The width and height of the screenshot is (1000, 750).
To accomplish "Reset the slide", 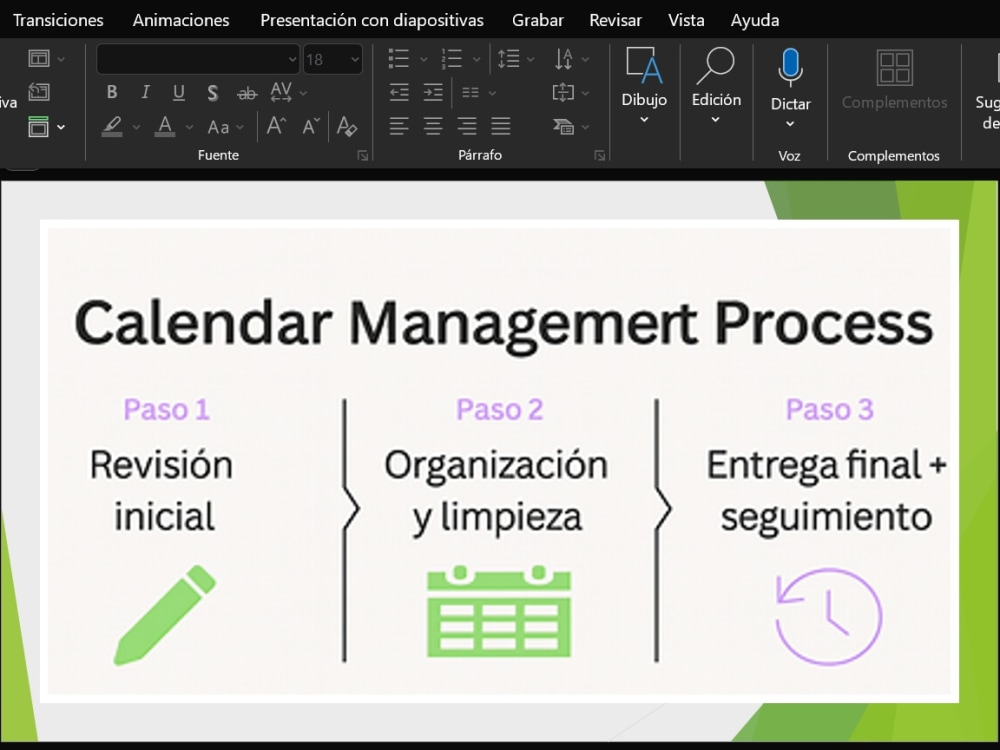I will tap(39, 92).
